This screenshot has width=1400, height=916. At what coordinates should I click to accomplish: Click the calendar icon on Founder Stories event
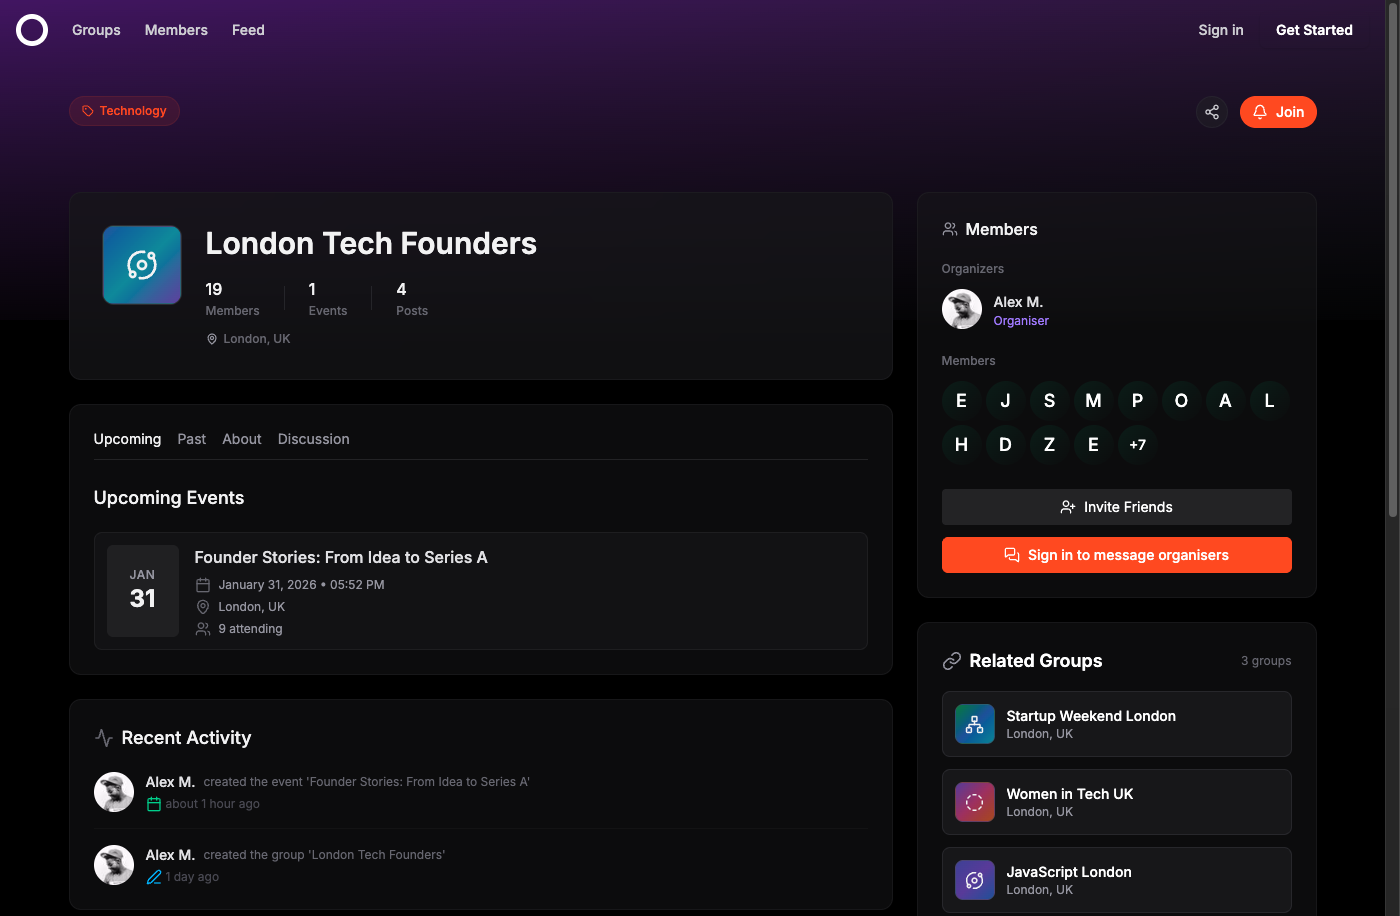point(204,584)
